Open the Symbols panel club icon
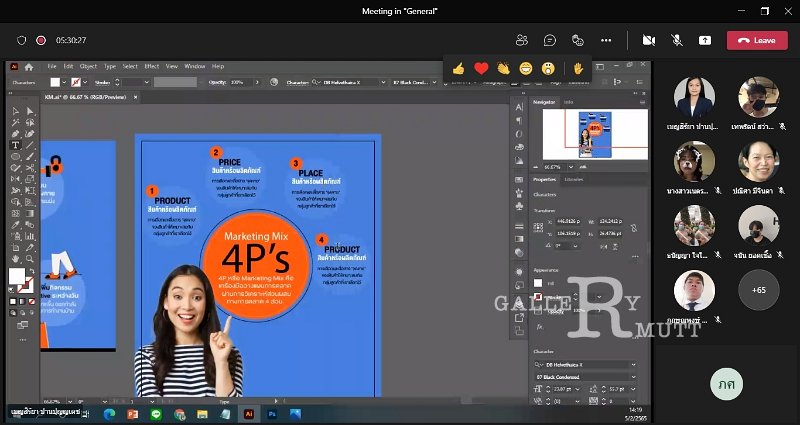Viewport: 800px width, 425px height. pos(519,206)
